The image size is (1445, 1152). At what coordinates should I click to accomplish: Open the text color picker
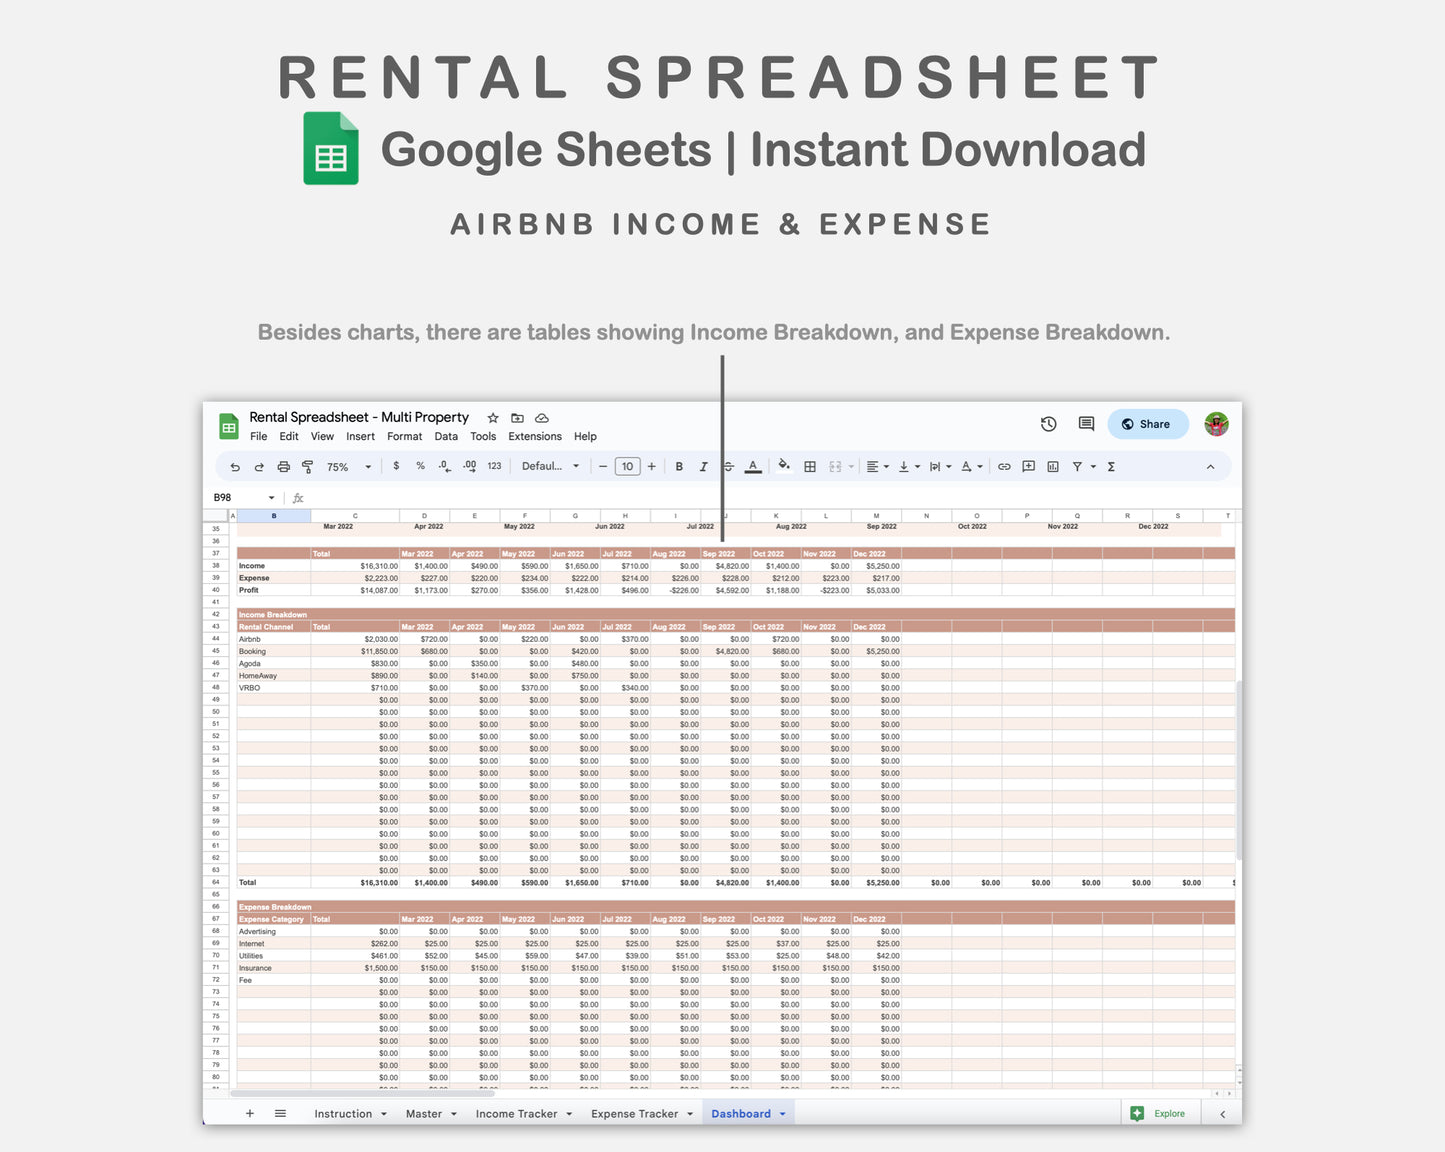(753, 466)
